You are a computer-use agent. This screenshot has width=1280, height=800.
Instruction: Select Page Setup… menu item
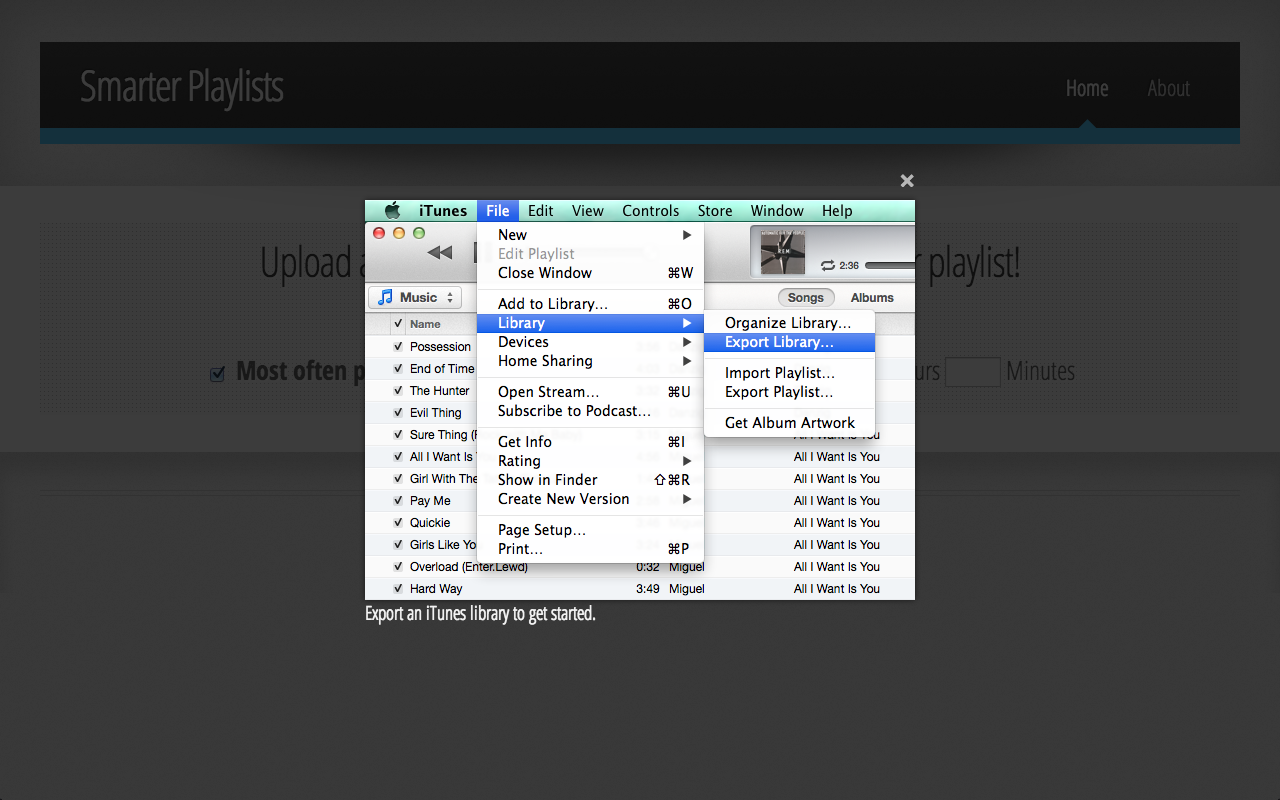pos(591,530)
